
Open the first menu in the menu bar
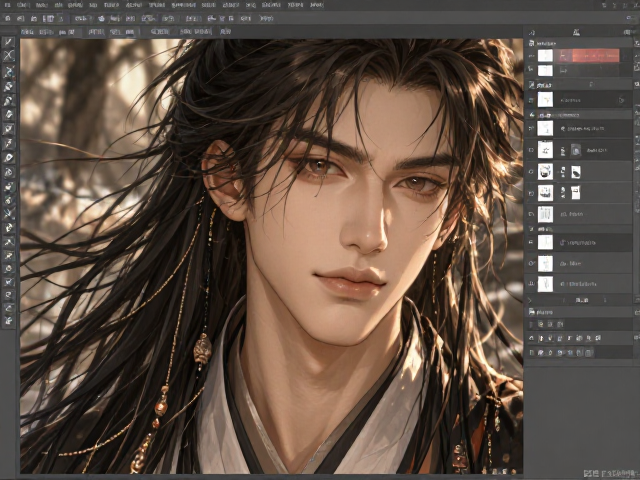(x=8, y=5)
